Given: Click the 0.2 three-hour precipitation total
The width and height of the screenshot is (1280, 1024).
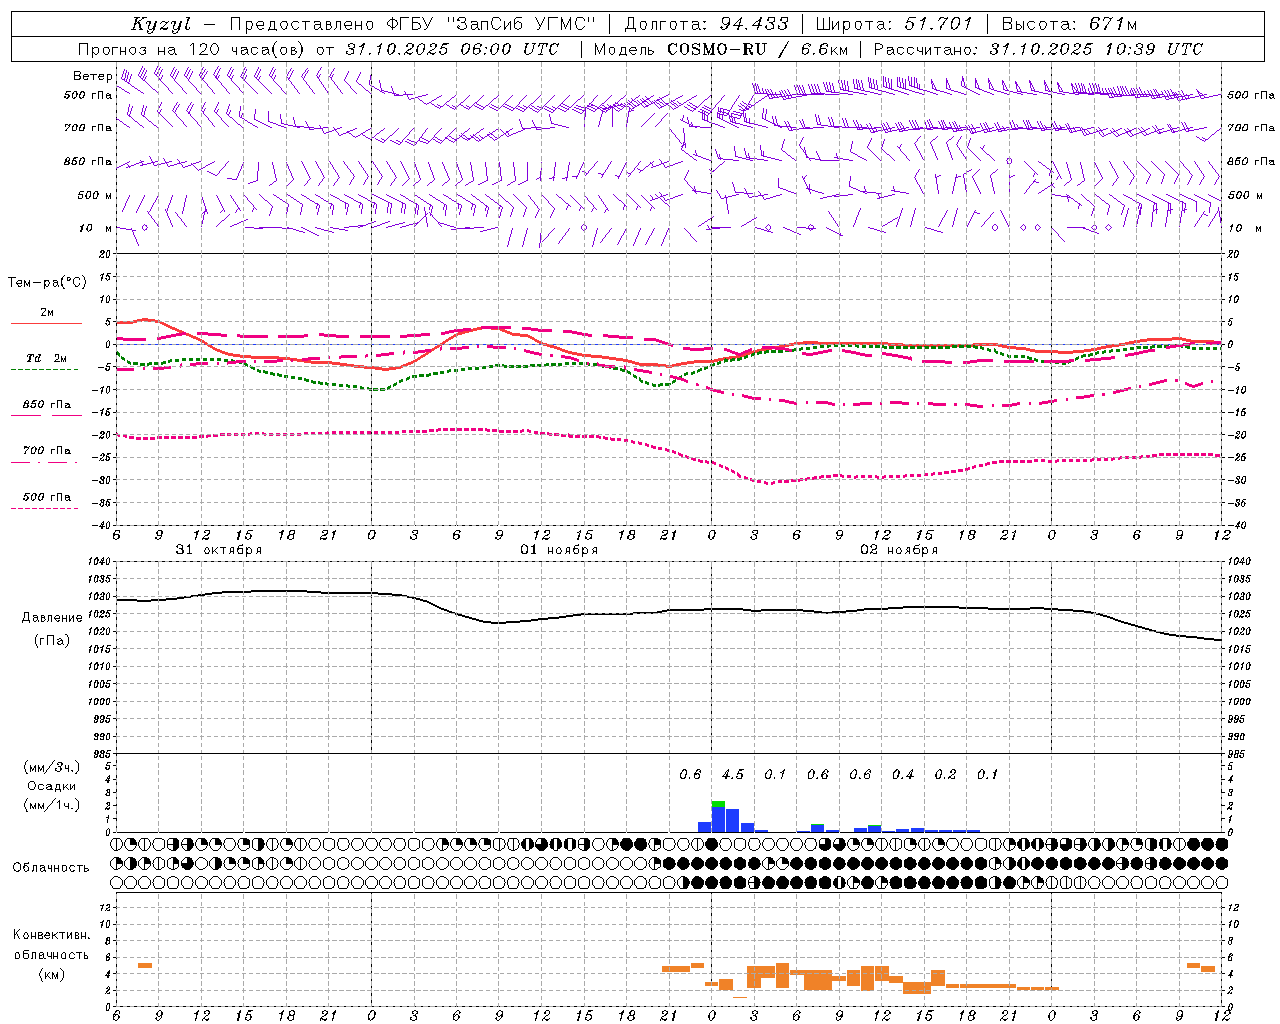Looking at the screenshot, I should click(945, 774).
